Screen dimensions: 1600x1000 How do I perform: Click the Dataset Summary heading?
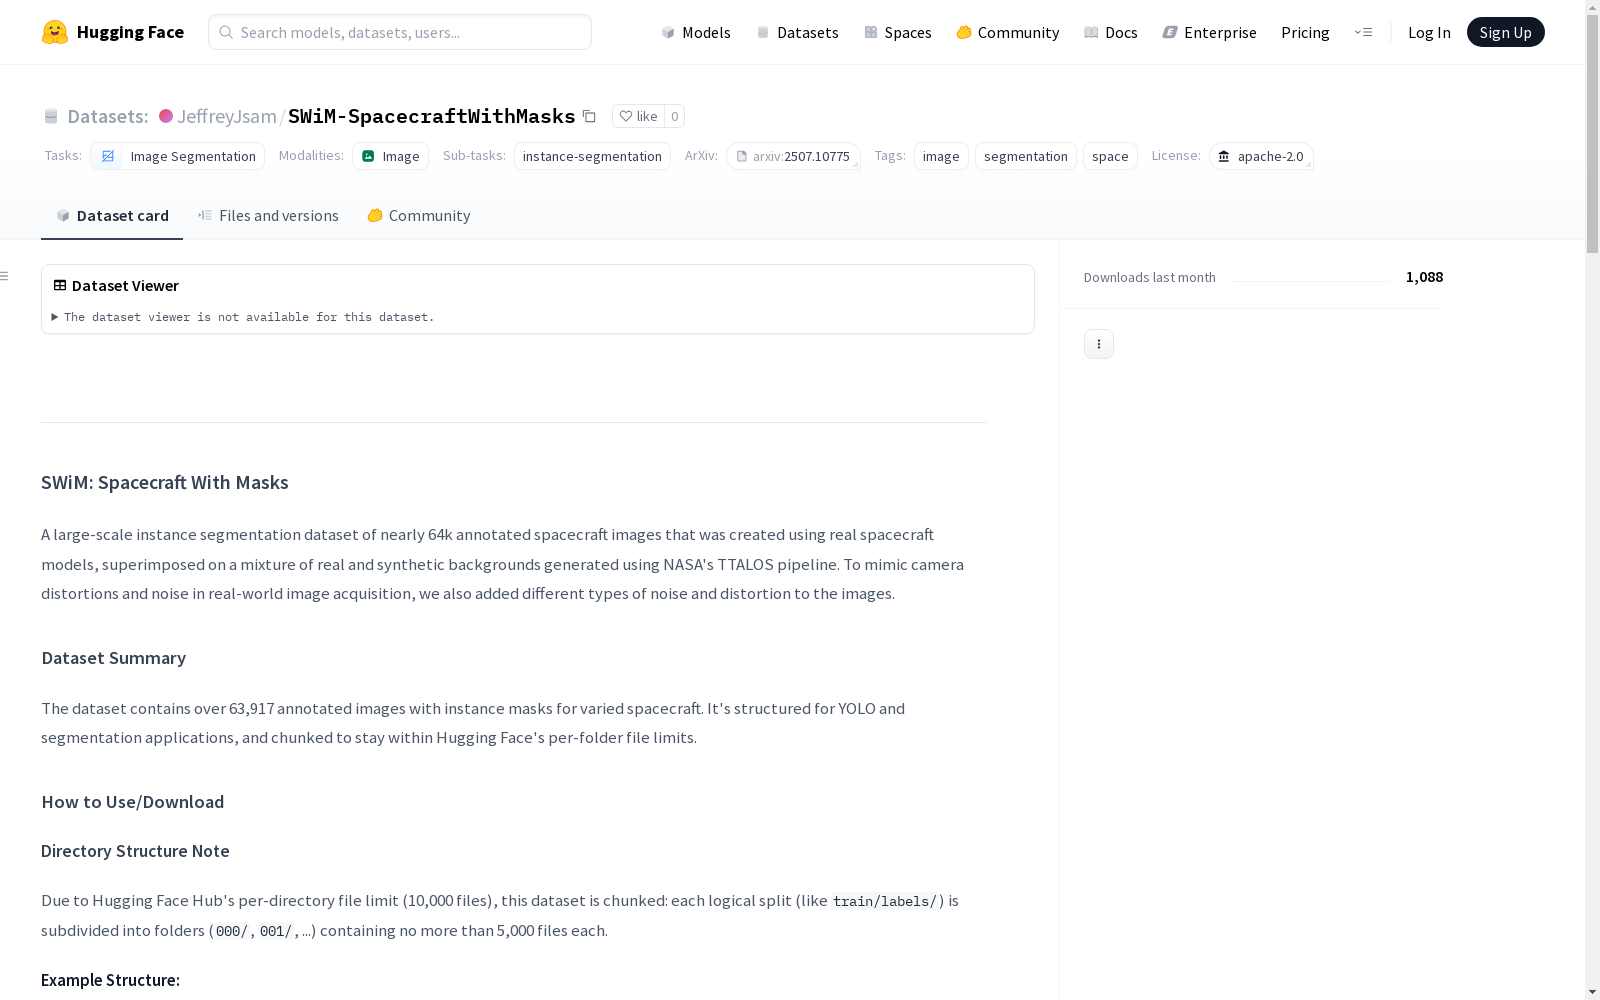point(114,658)
